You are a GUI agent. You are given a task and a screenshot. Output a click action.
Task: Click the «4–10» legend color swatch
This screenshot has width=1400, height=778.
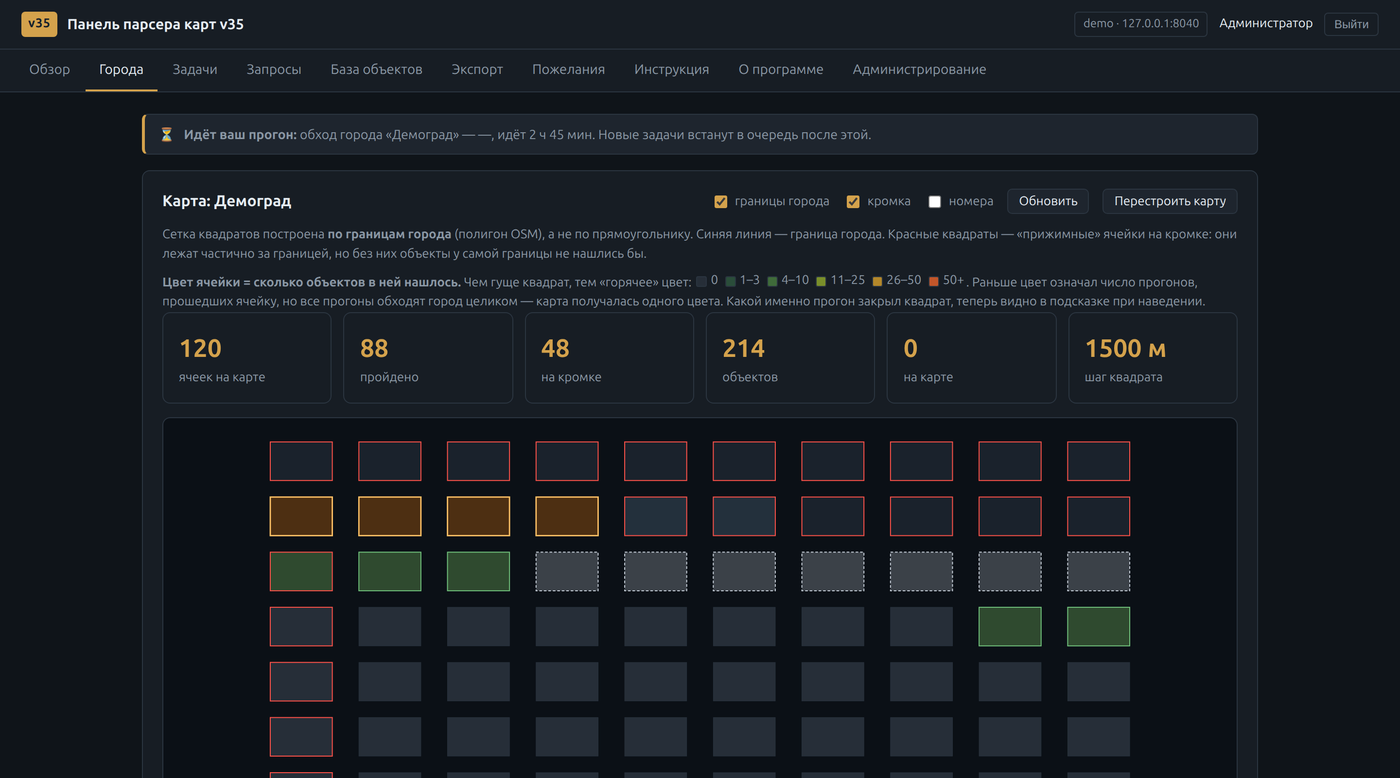coord(772,281)
